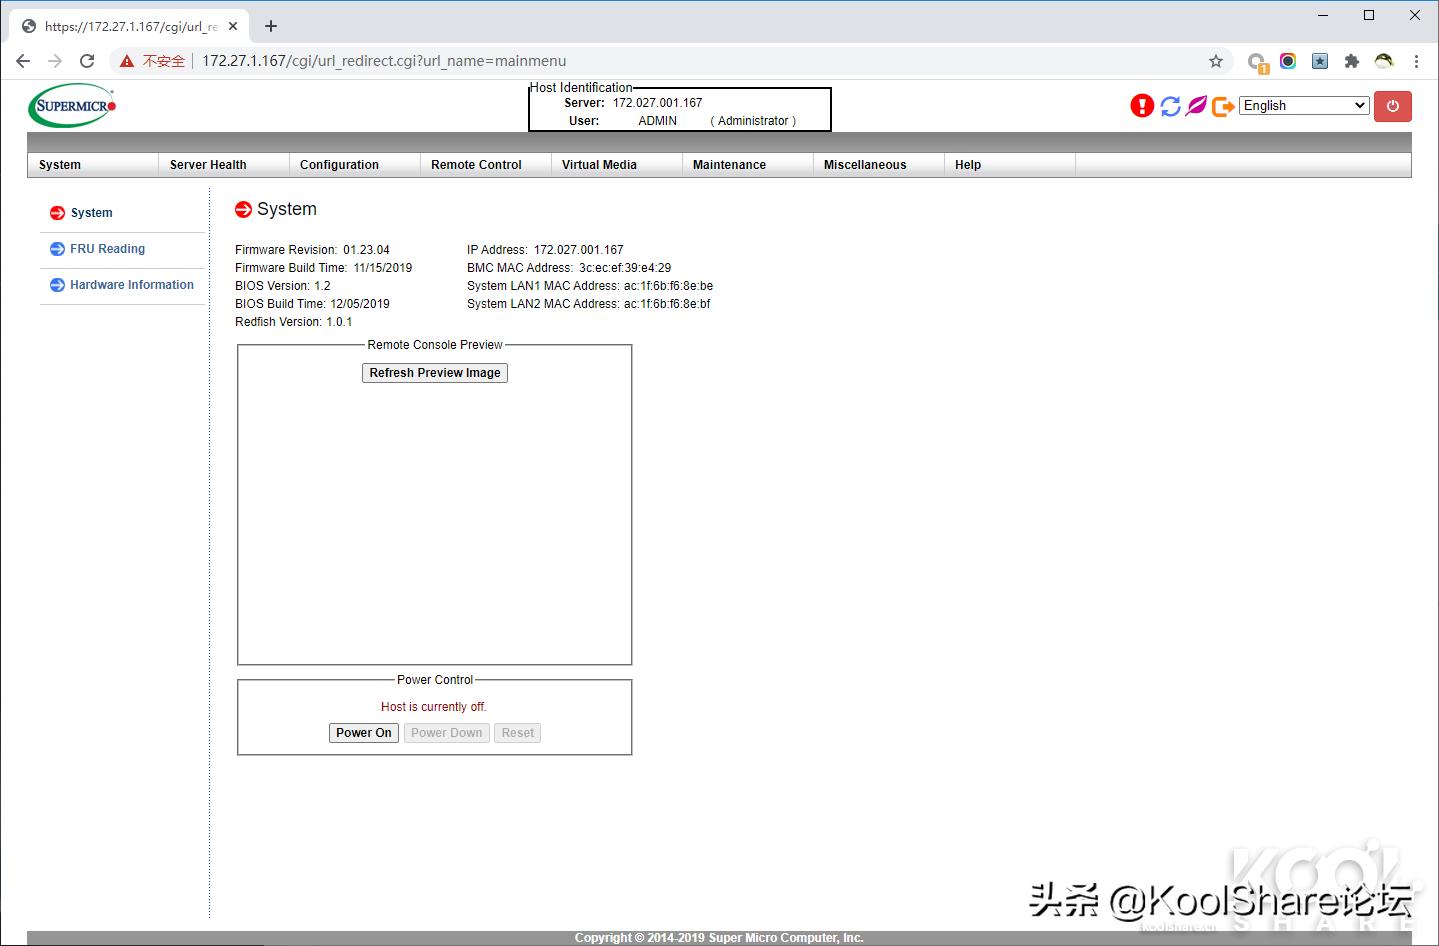
Task: Open the Maintenance menu
Action: [748, 165]
